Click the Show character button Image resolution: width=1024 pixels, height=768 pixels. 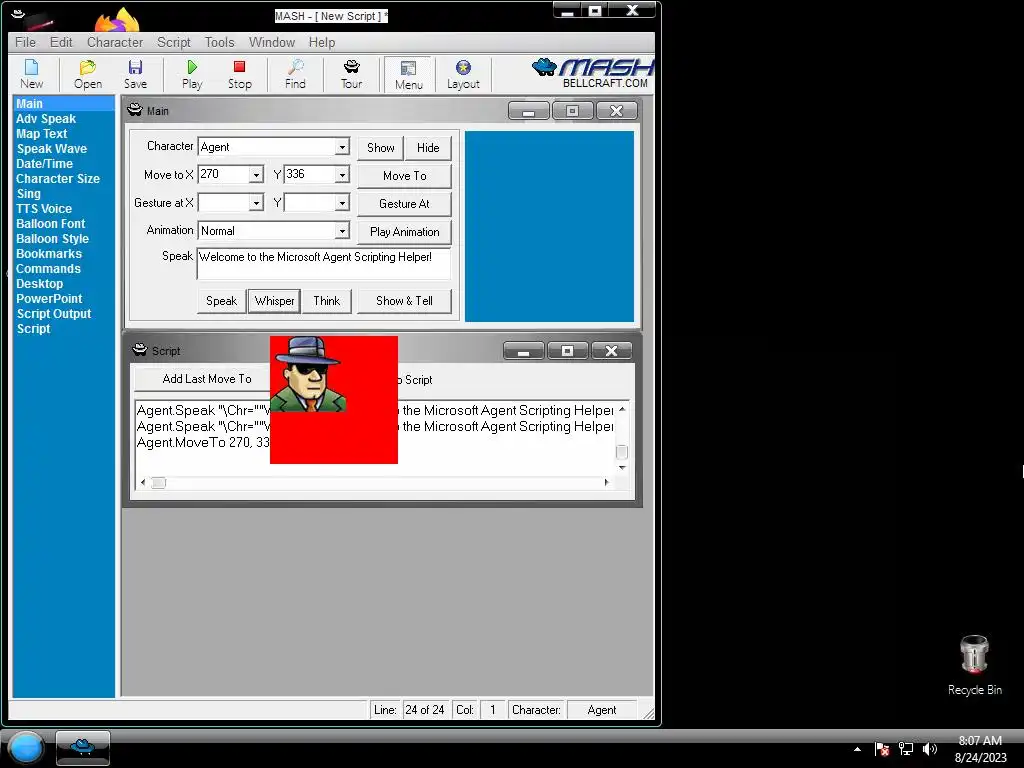click(x=381, y=148)
